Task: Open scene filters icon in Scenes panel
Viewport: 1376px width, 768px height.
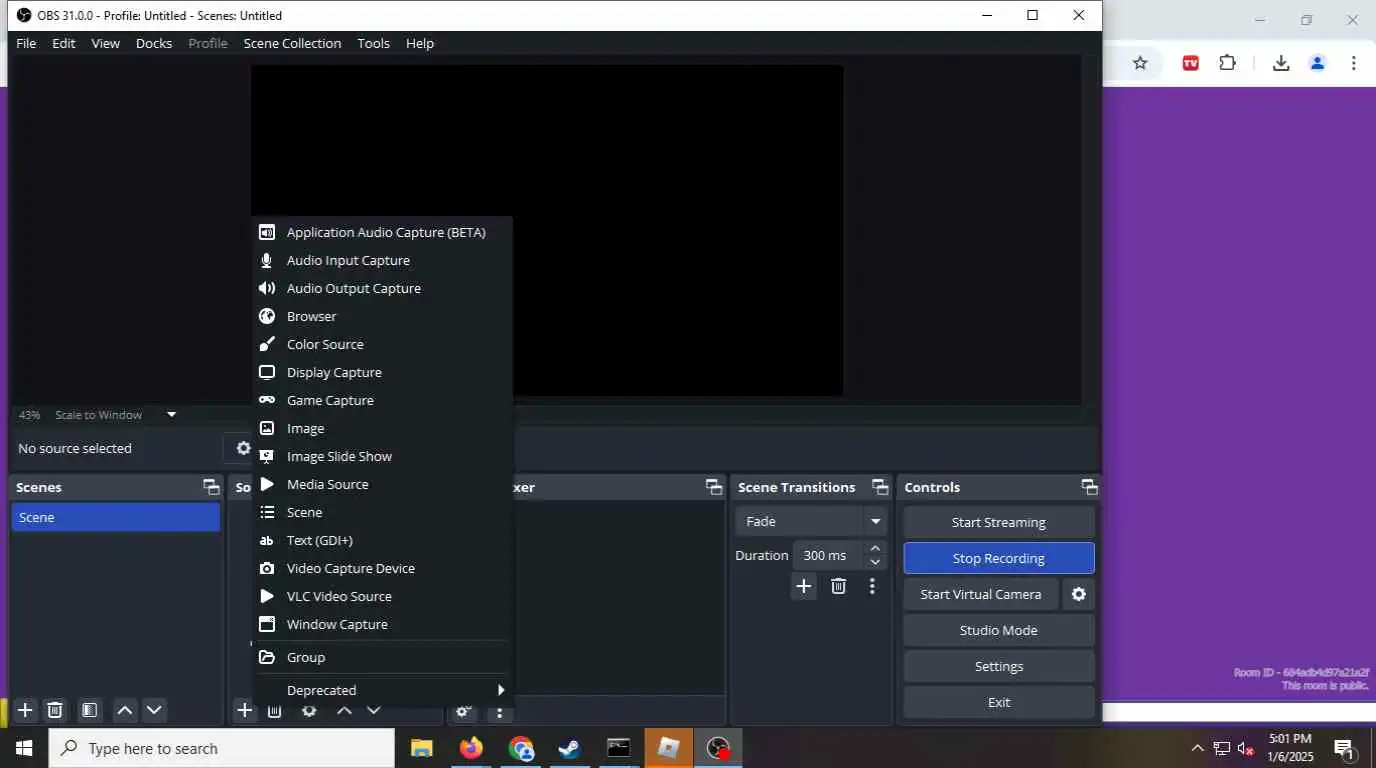Action: click(x=89, y=710)
